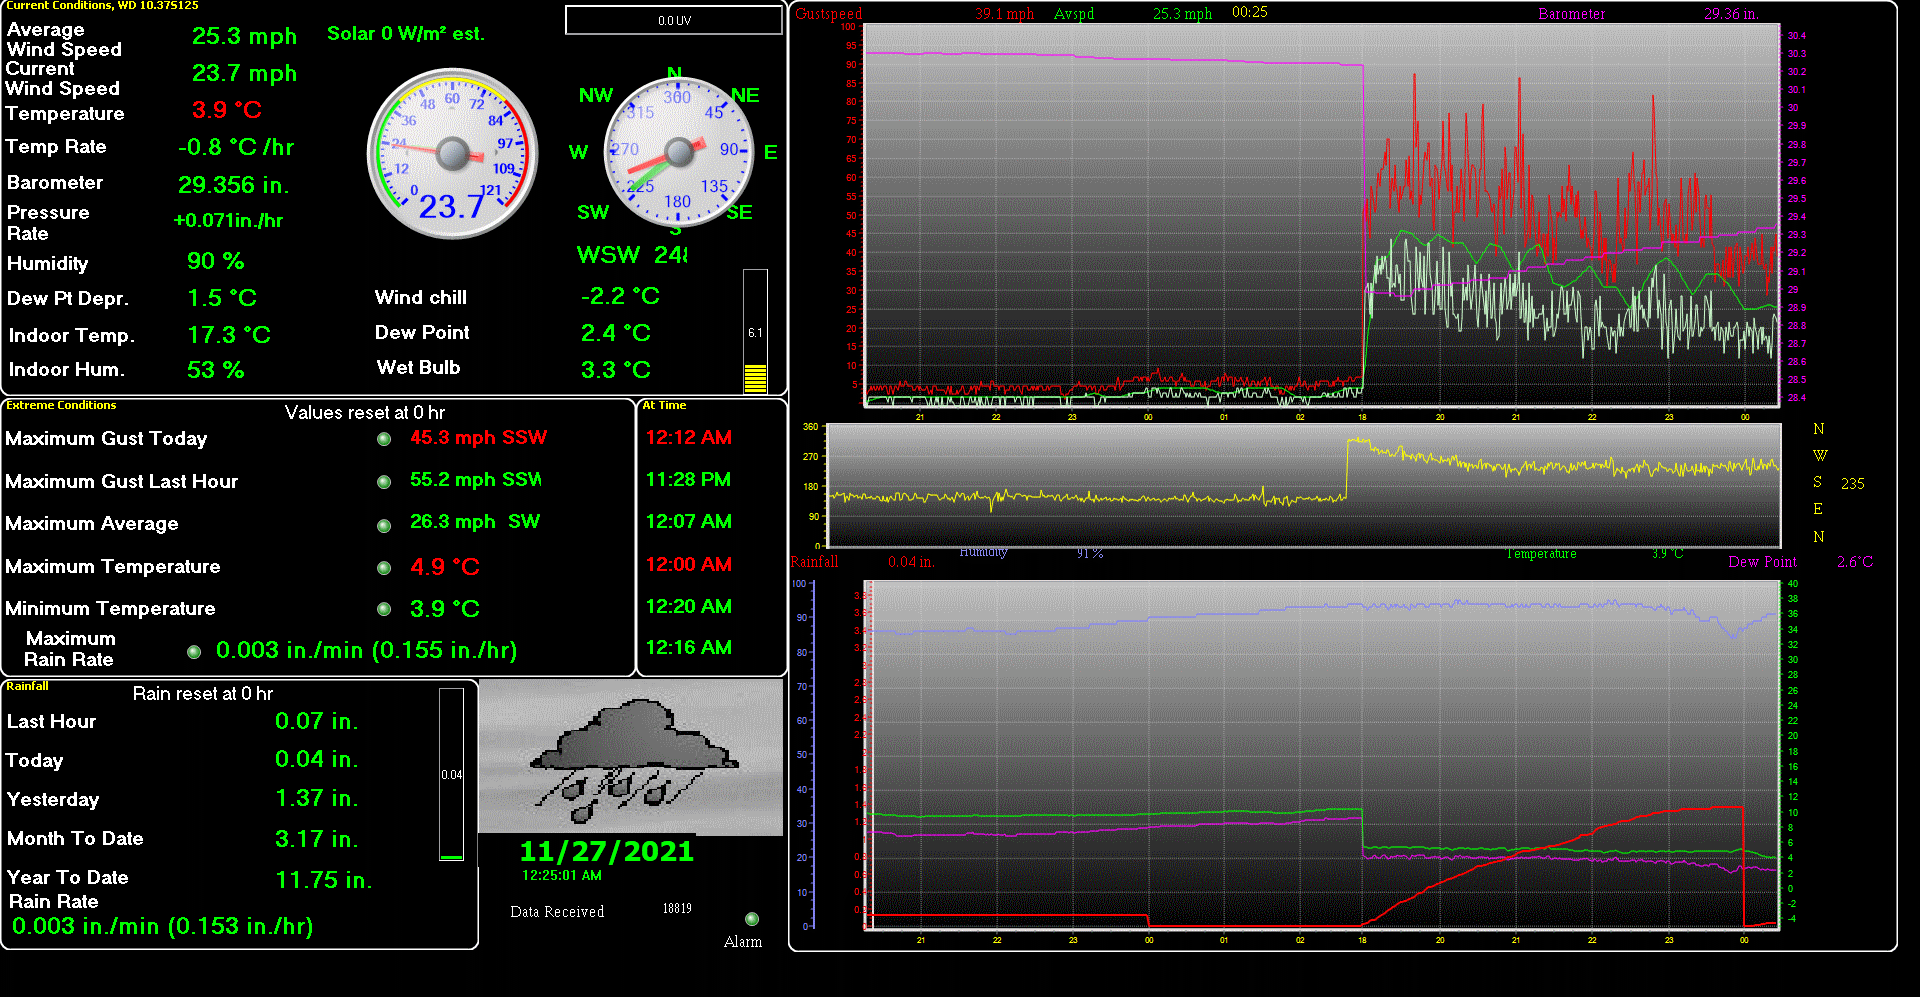Click the LED beside Maximum Rain Rate
This screenshot has width=1920, height=997.
(x=194, y=652)
